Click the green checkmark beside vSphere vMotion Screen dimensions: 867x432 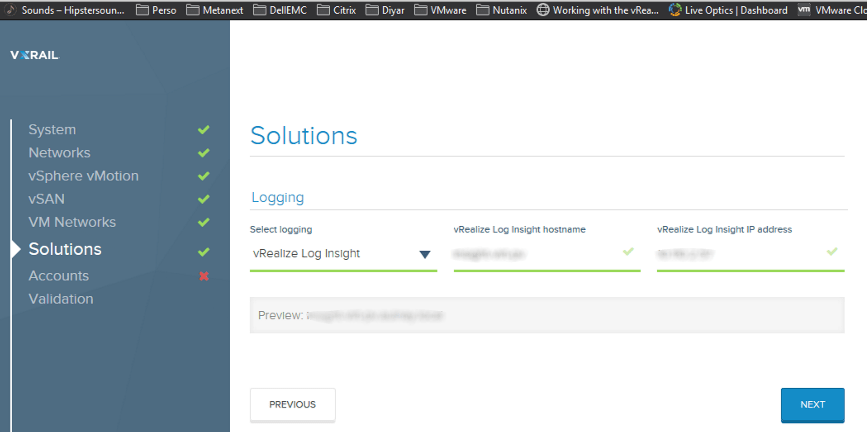pos(204,176)
